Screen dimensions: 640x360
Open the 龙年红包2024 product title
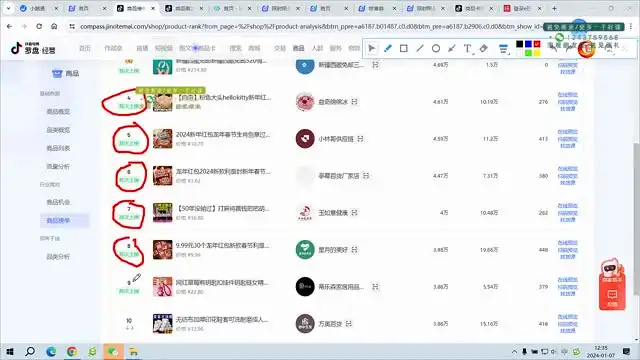pos(223,171)
